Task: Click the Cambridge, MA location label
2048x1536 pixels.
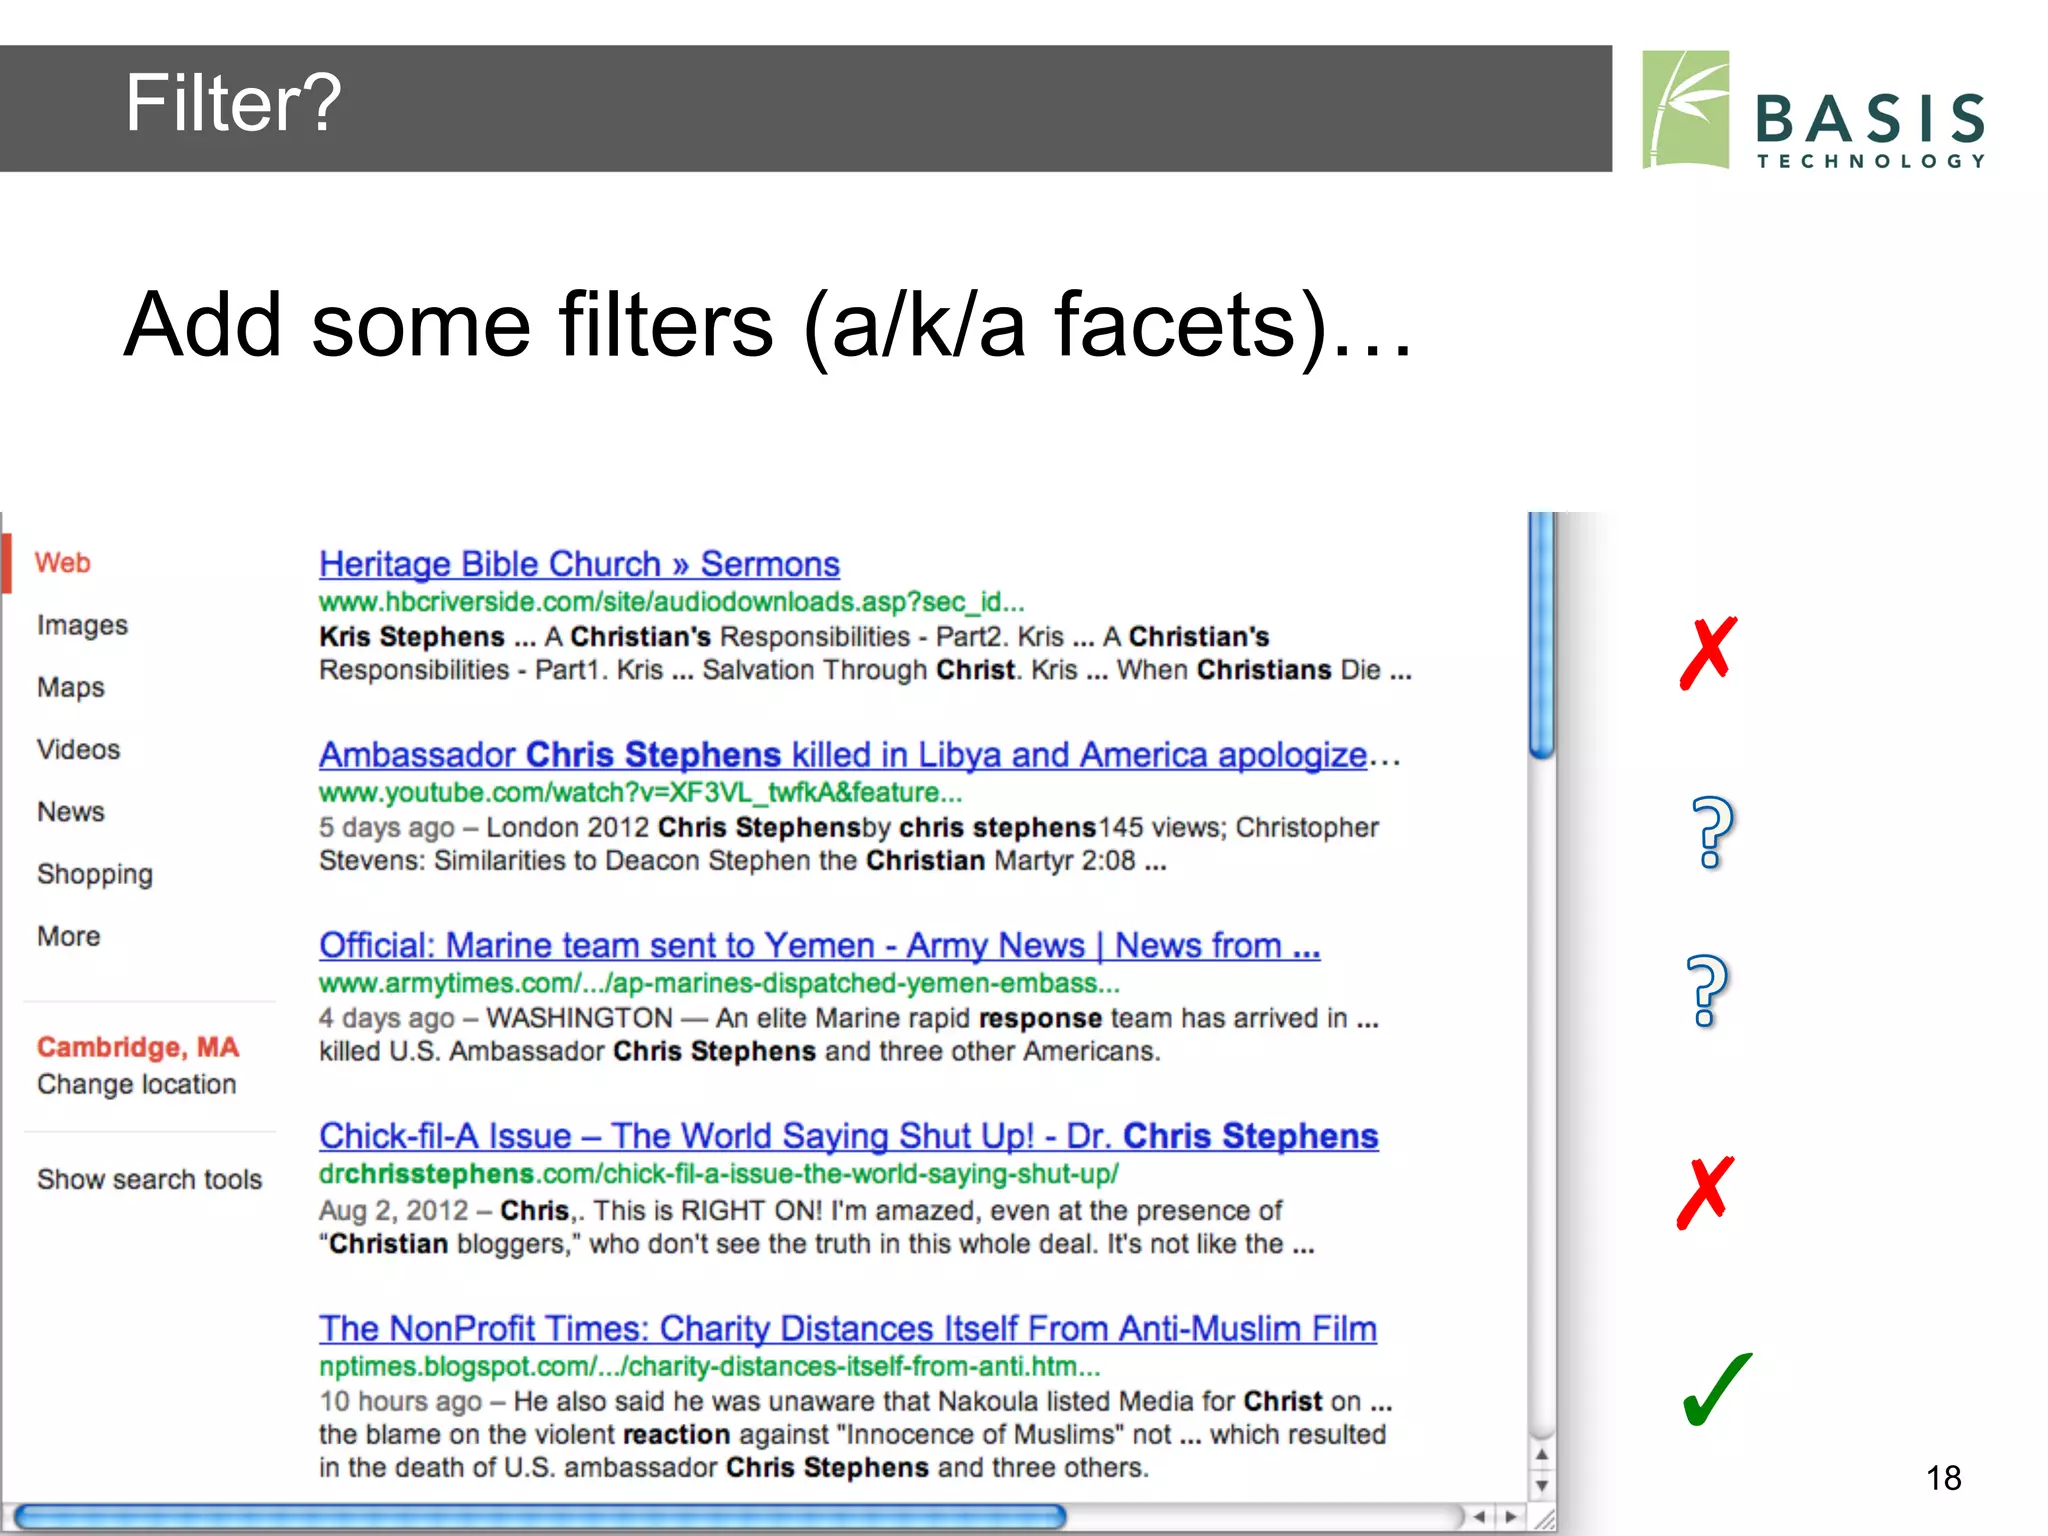Action: 138,1047
